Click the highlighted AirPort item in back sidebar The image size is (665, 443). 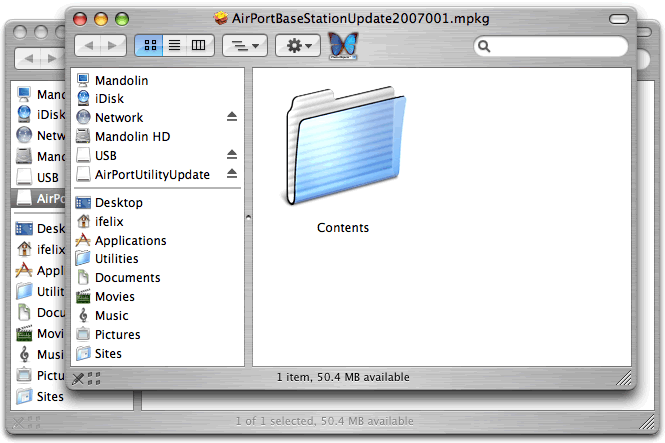[39, 198]
